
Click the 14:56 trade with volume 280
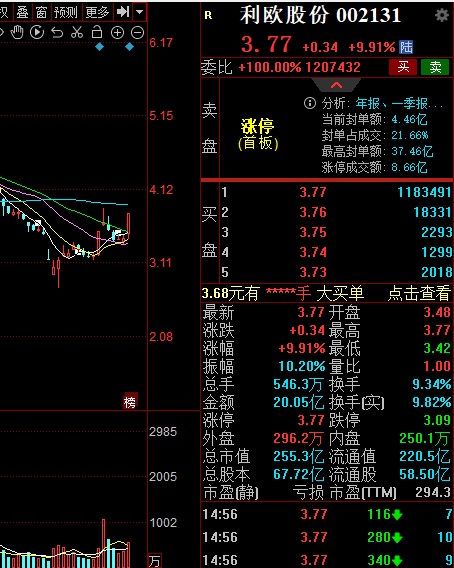[327, 537]
